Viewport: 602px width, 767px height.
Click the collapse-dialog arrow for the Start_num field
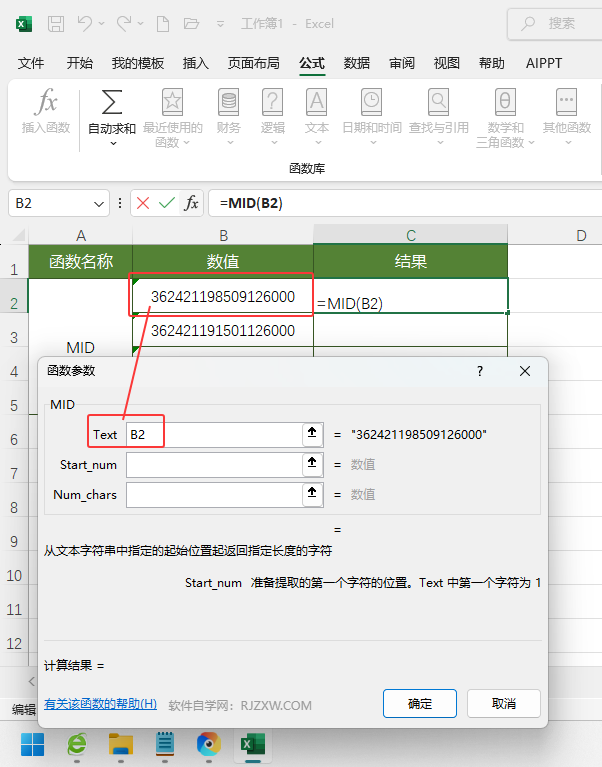312,464
